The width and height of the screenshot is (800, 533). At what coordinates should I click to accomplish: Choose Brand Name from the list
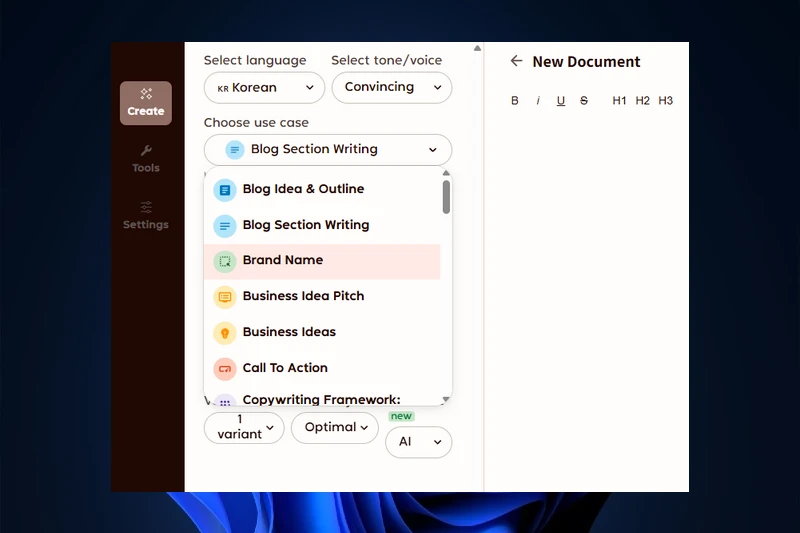pos(283,261)
